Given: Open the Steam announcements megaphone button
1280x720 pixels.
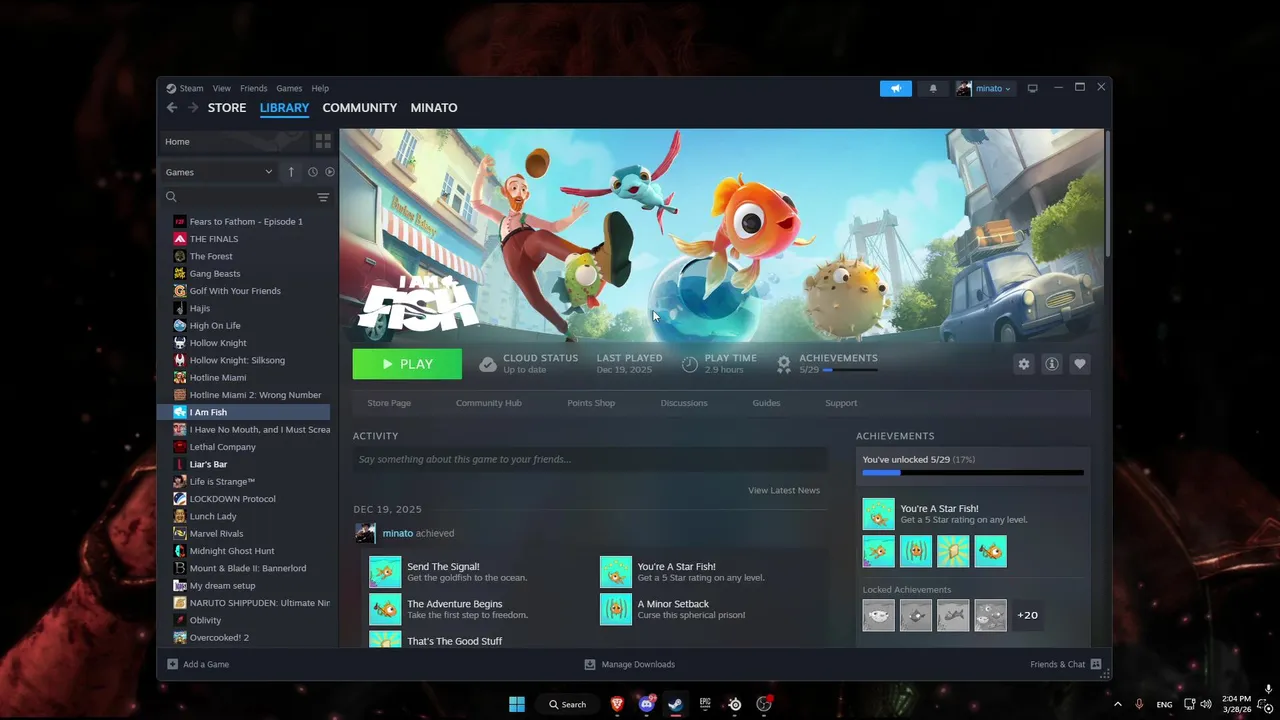Looking at the screenshot, I should (x=896, y=88).
